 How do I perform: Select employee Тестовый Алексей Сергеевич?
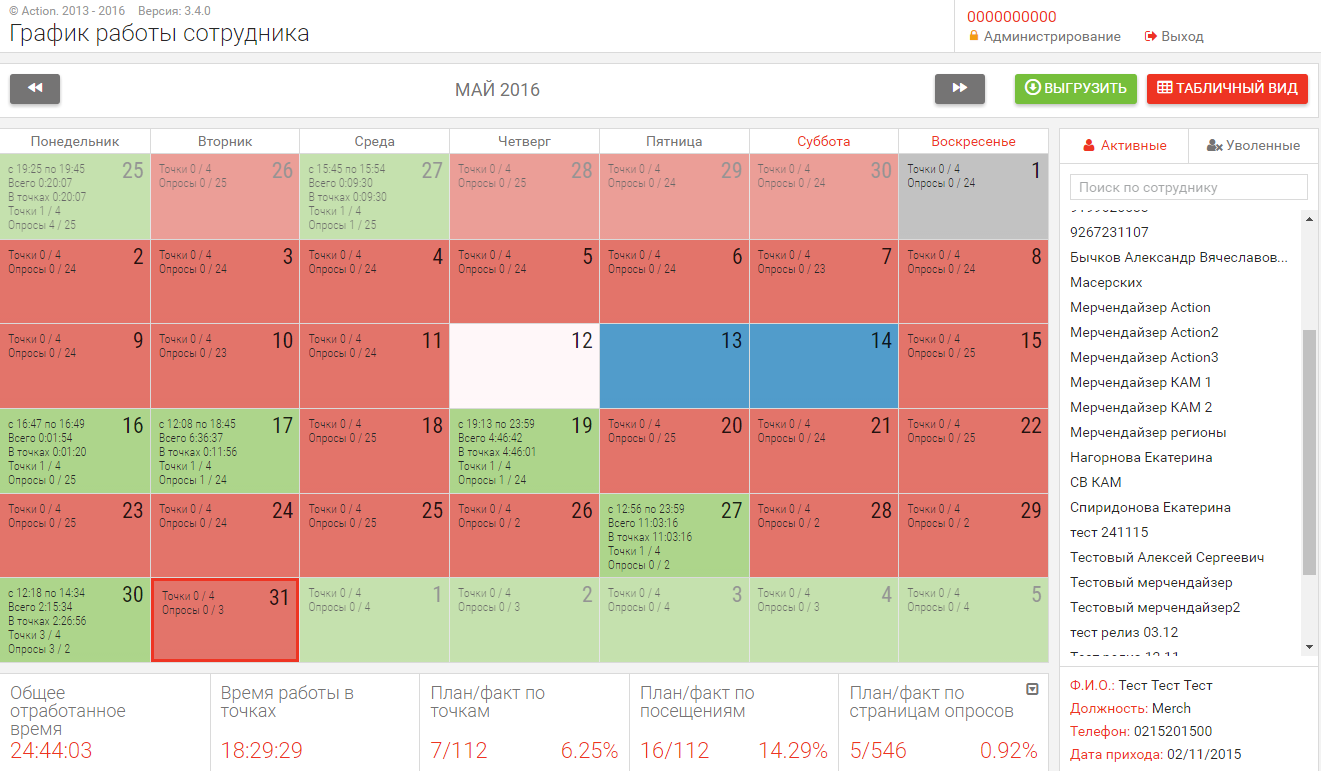[x=1167, y=557]
